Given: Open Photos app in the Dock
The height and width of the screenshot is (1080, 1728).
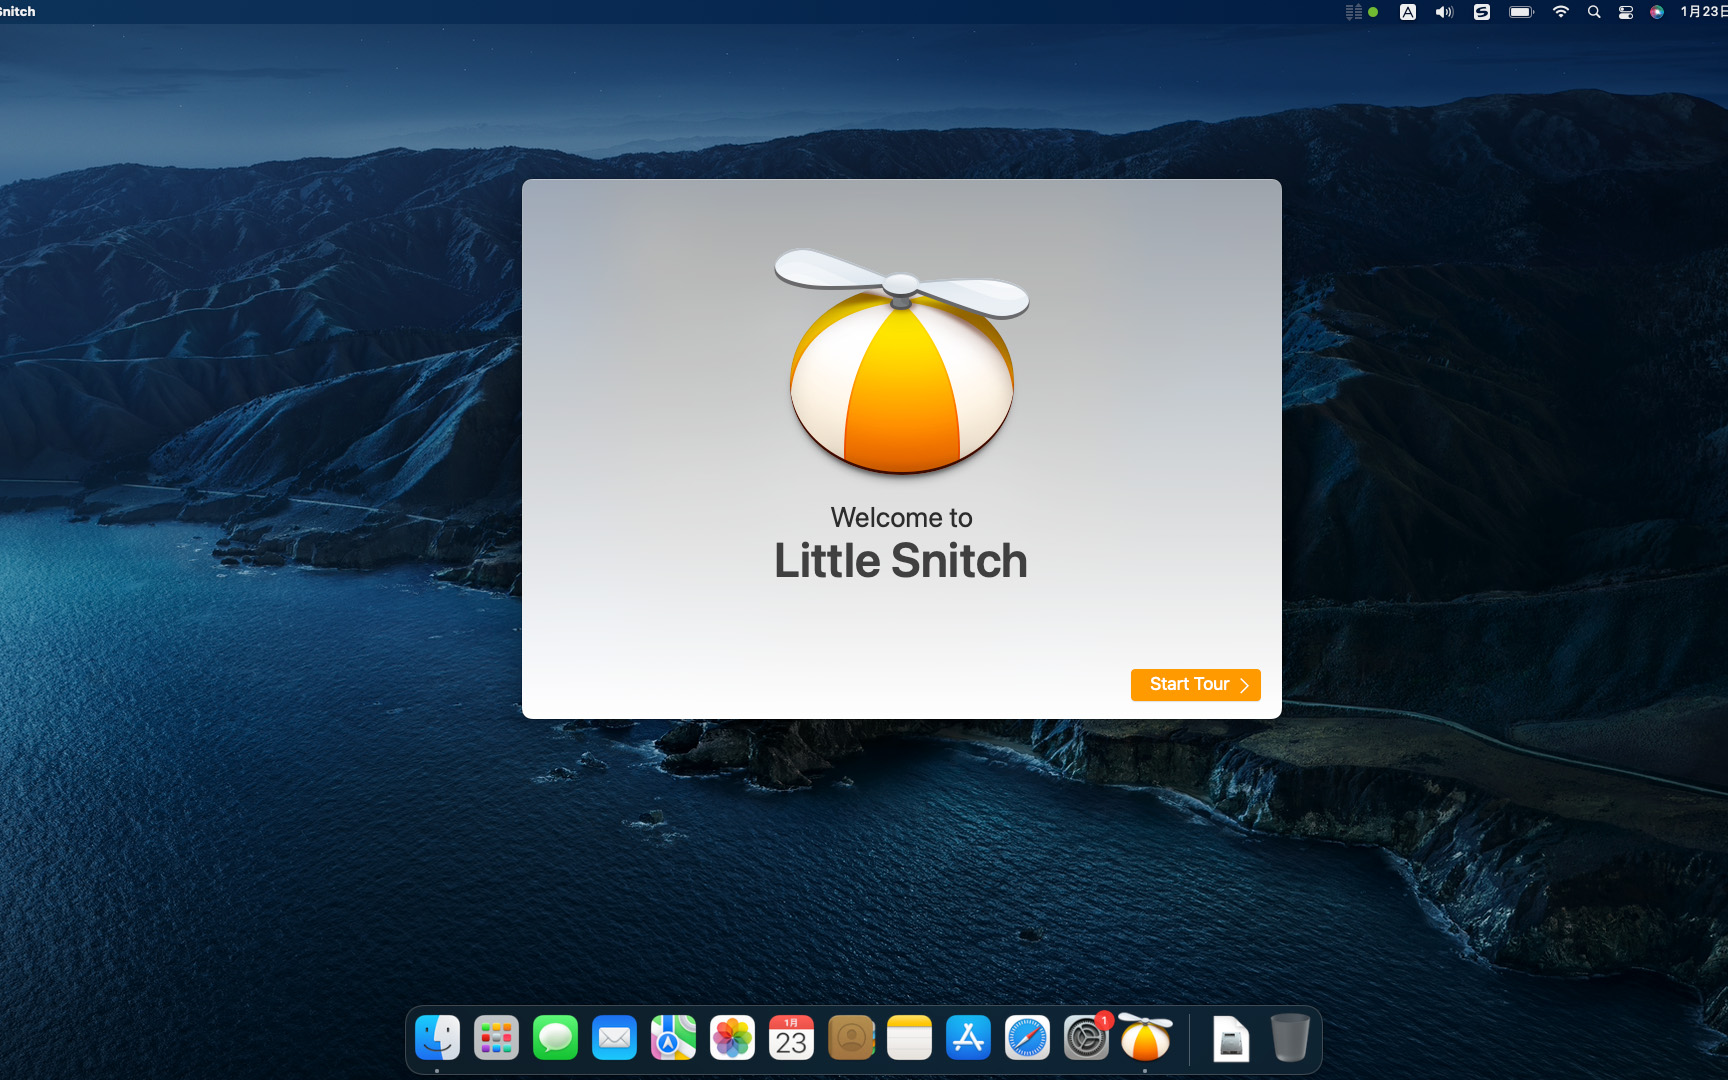Looking at the screenshot, I should 732,1038.
